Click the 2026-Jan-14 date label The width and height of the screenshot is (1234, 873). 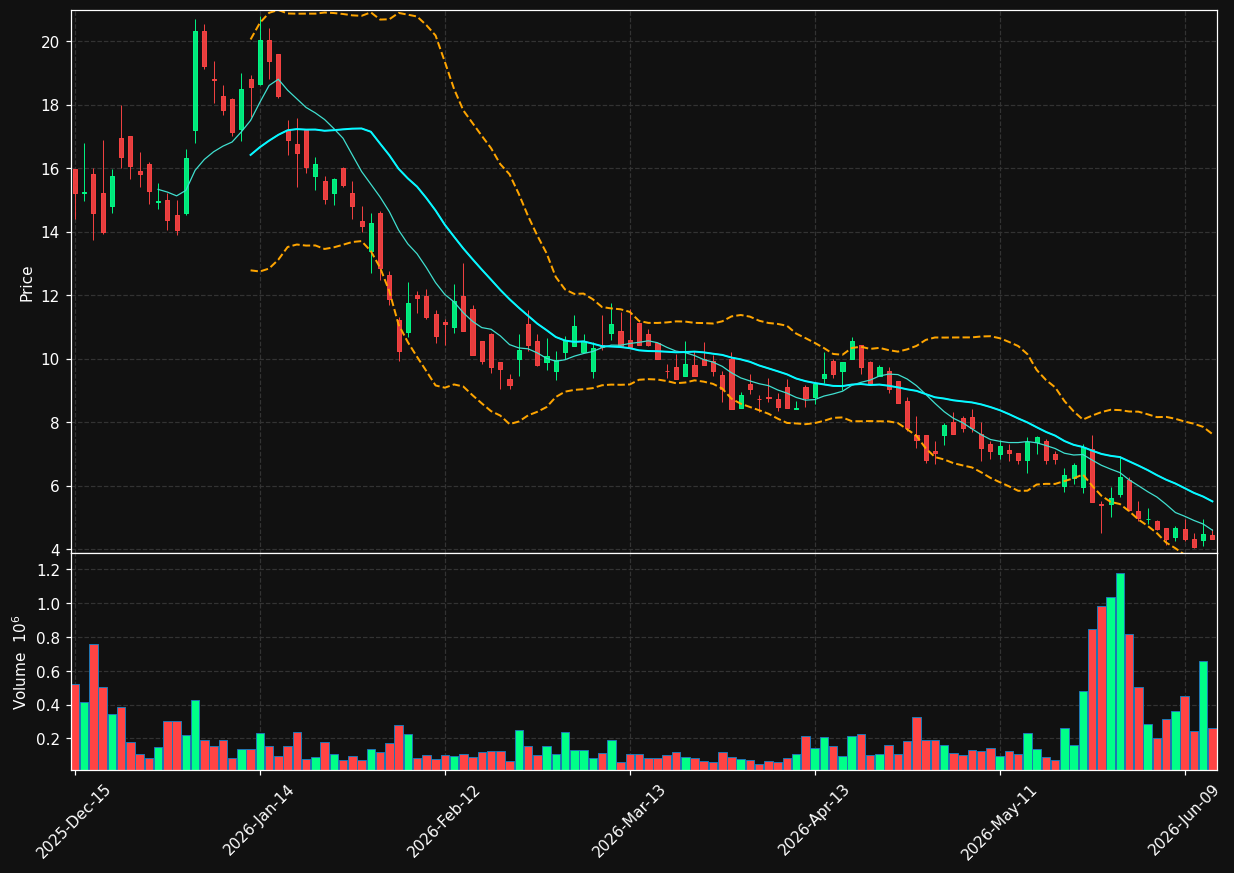(x=259, y=822)
